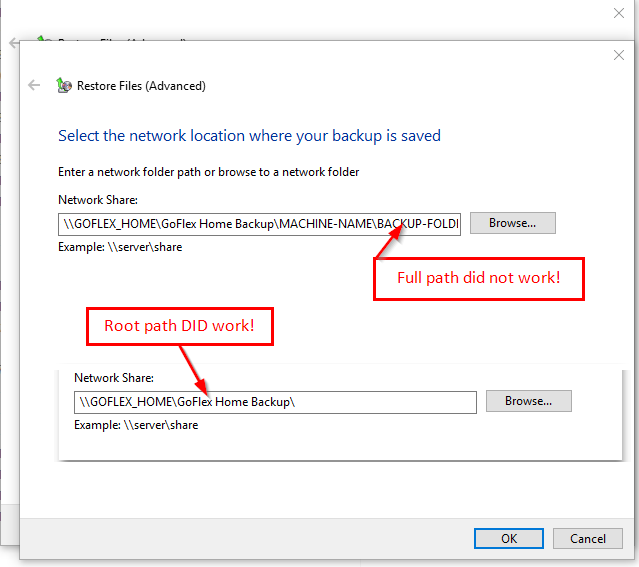Browse next to the full backup path field

[x=513, y=223]
